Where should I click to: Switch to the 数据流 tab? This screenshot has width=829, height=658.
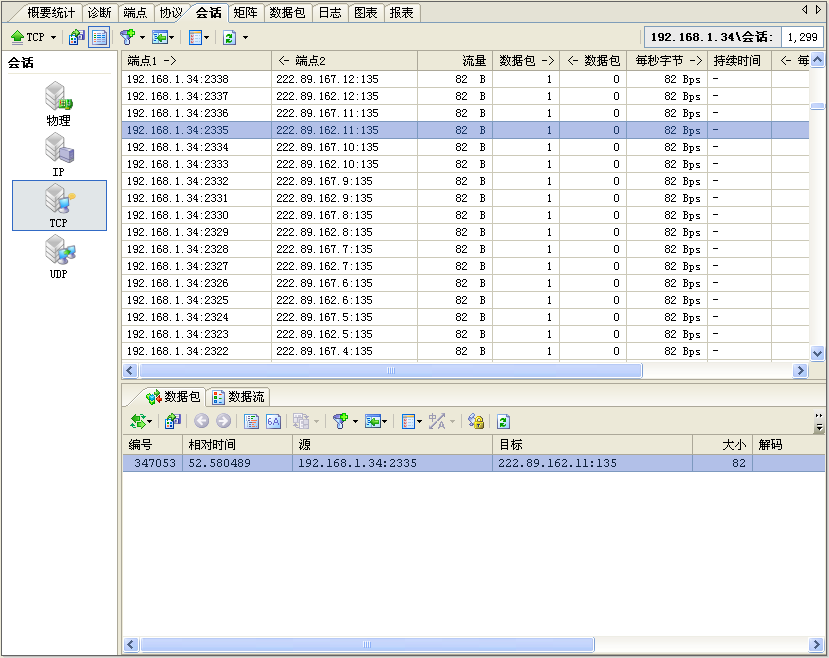pyautogui.click(x=239, y=397)
